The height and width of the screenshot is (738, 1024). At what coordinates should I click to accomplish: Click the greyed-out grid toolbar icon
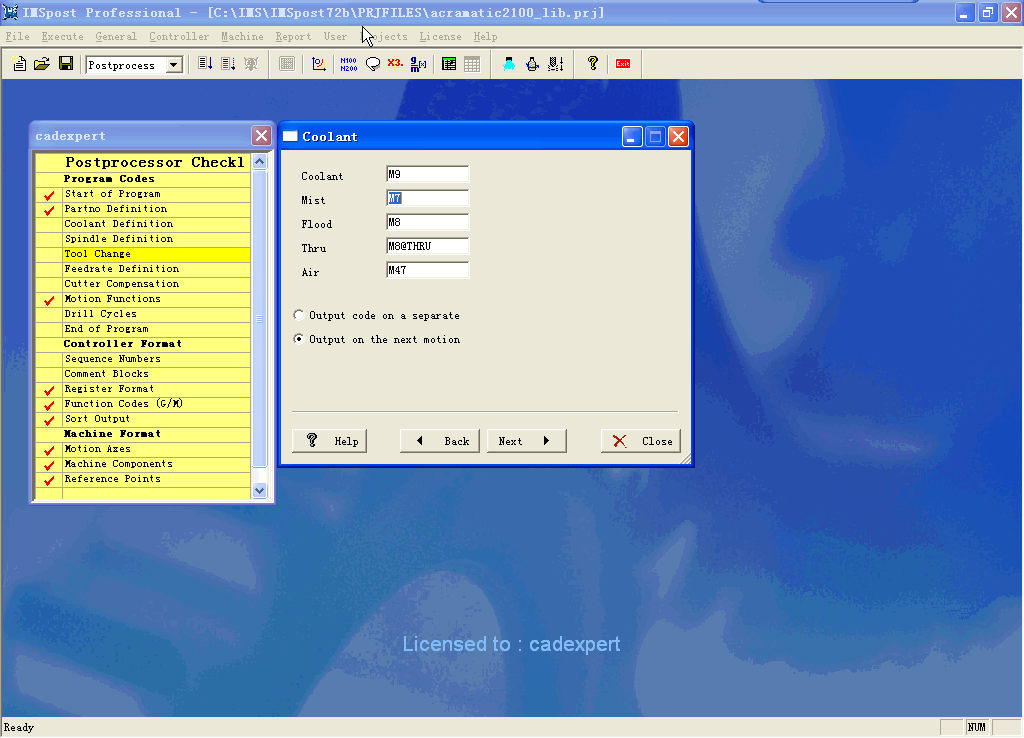point(287,64)
